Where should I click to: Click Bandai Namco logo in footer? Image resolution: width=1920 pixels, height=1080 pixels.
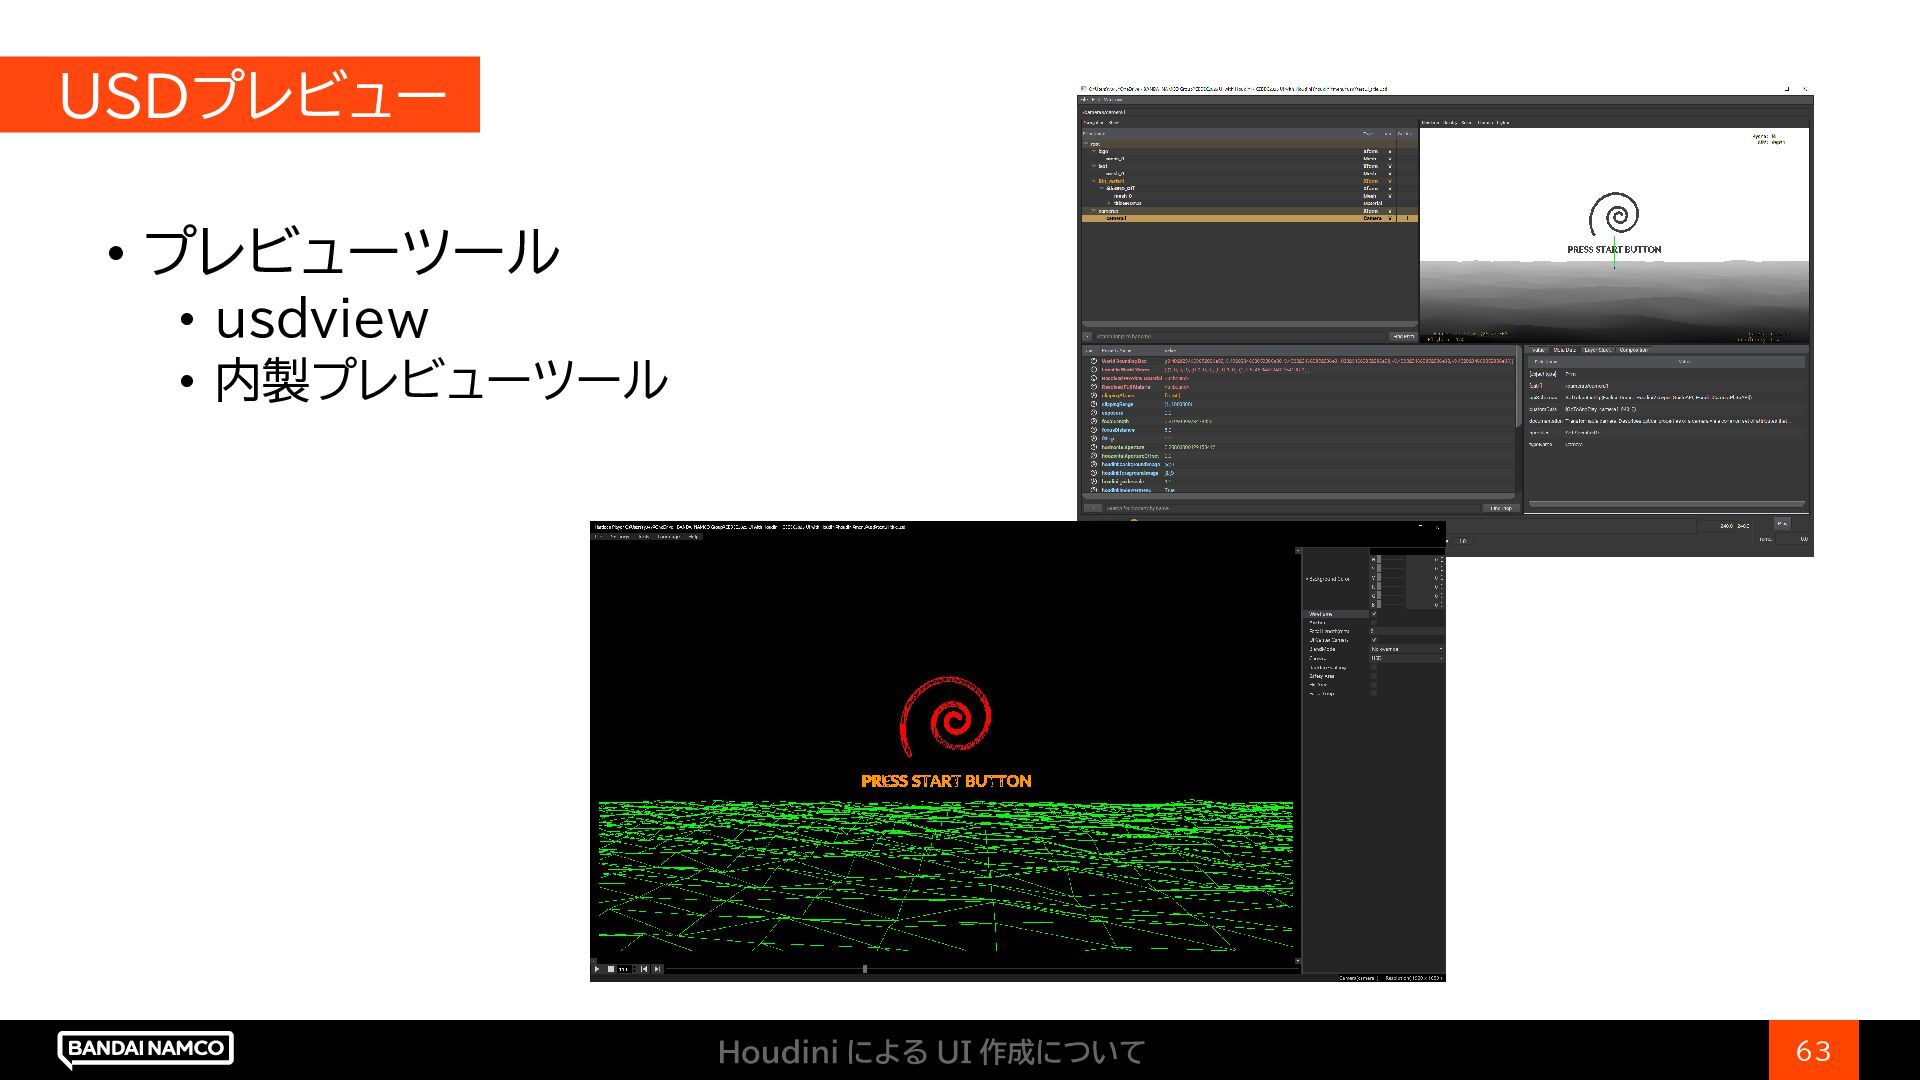(x=146, y=1049)
